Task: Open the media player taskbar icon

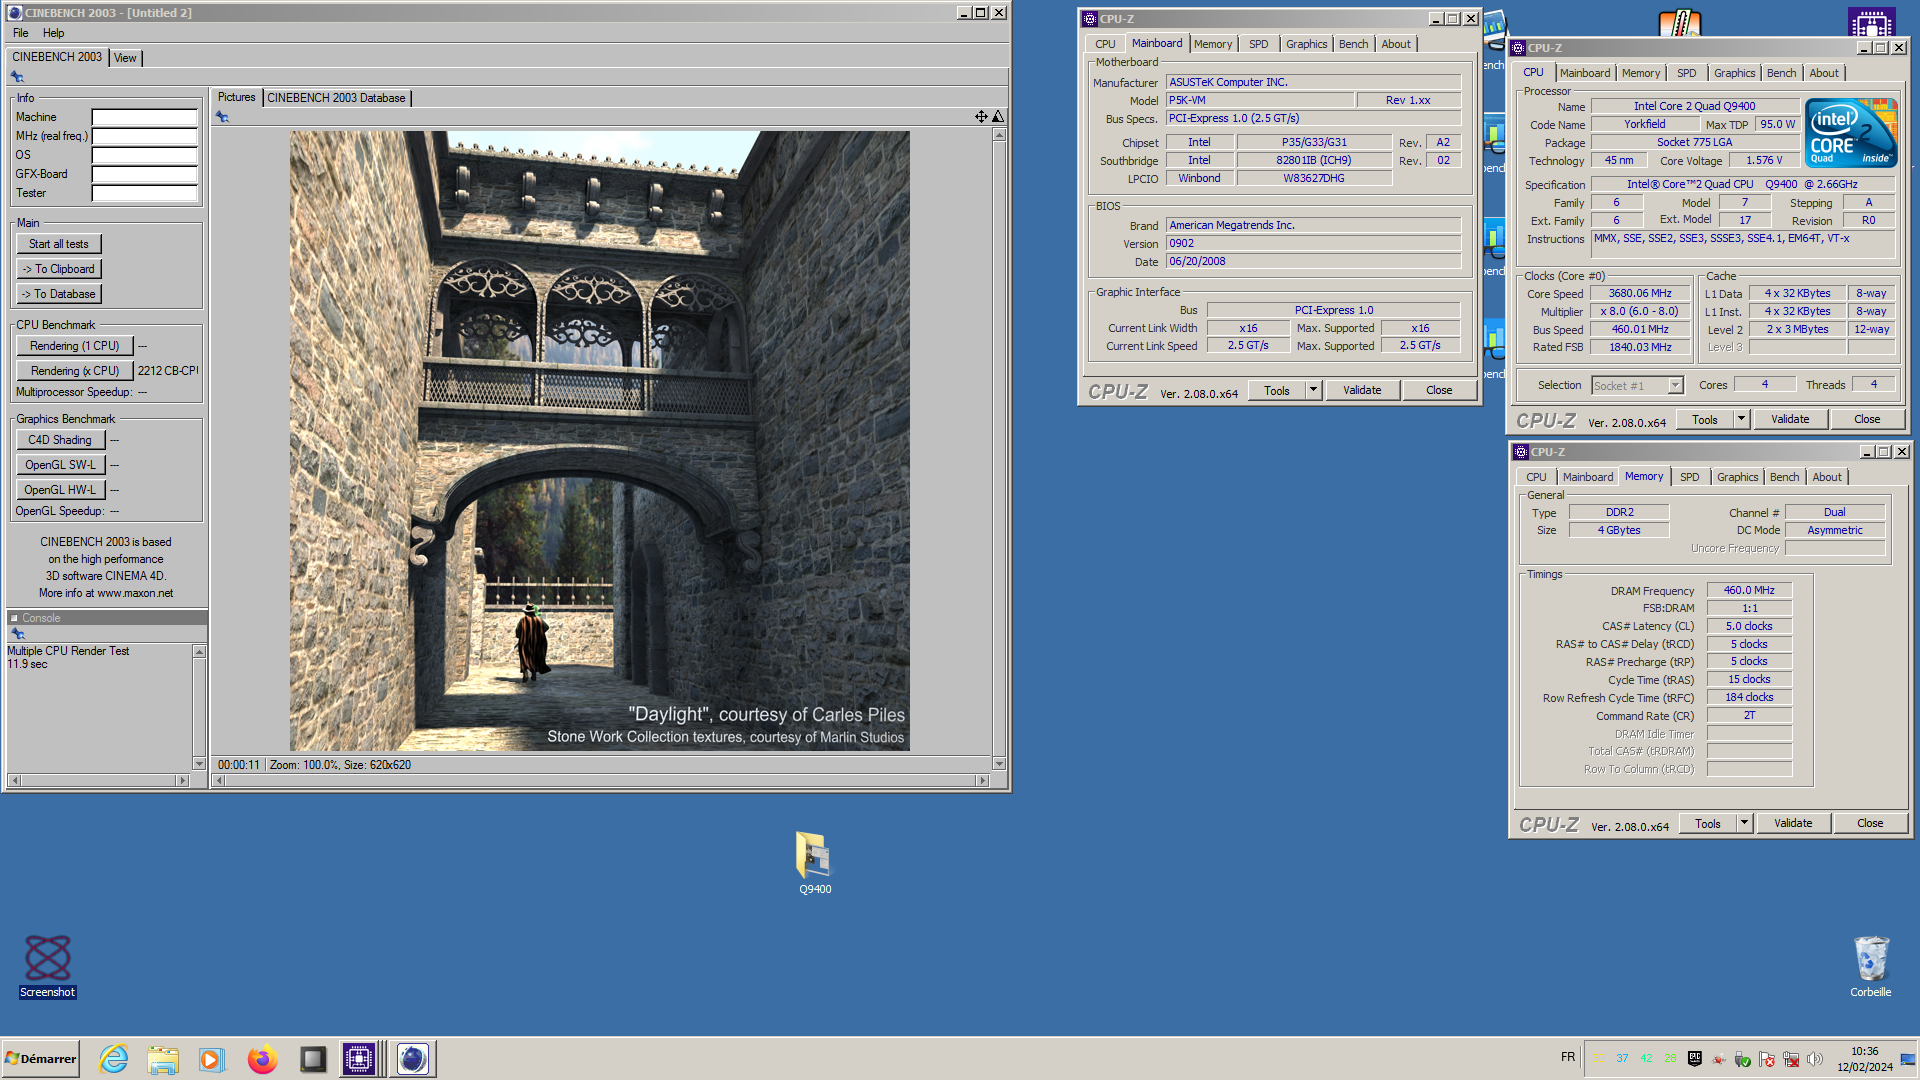Action: [212, 1059]
